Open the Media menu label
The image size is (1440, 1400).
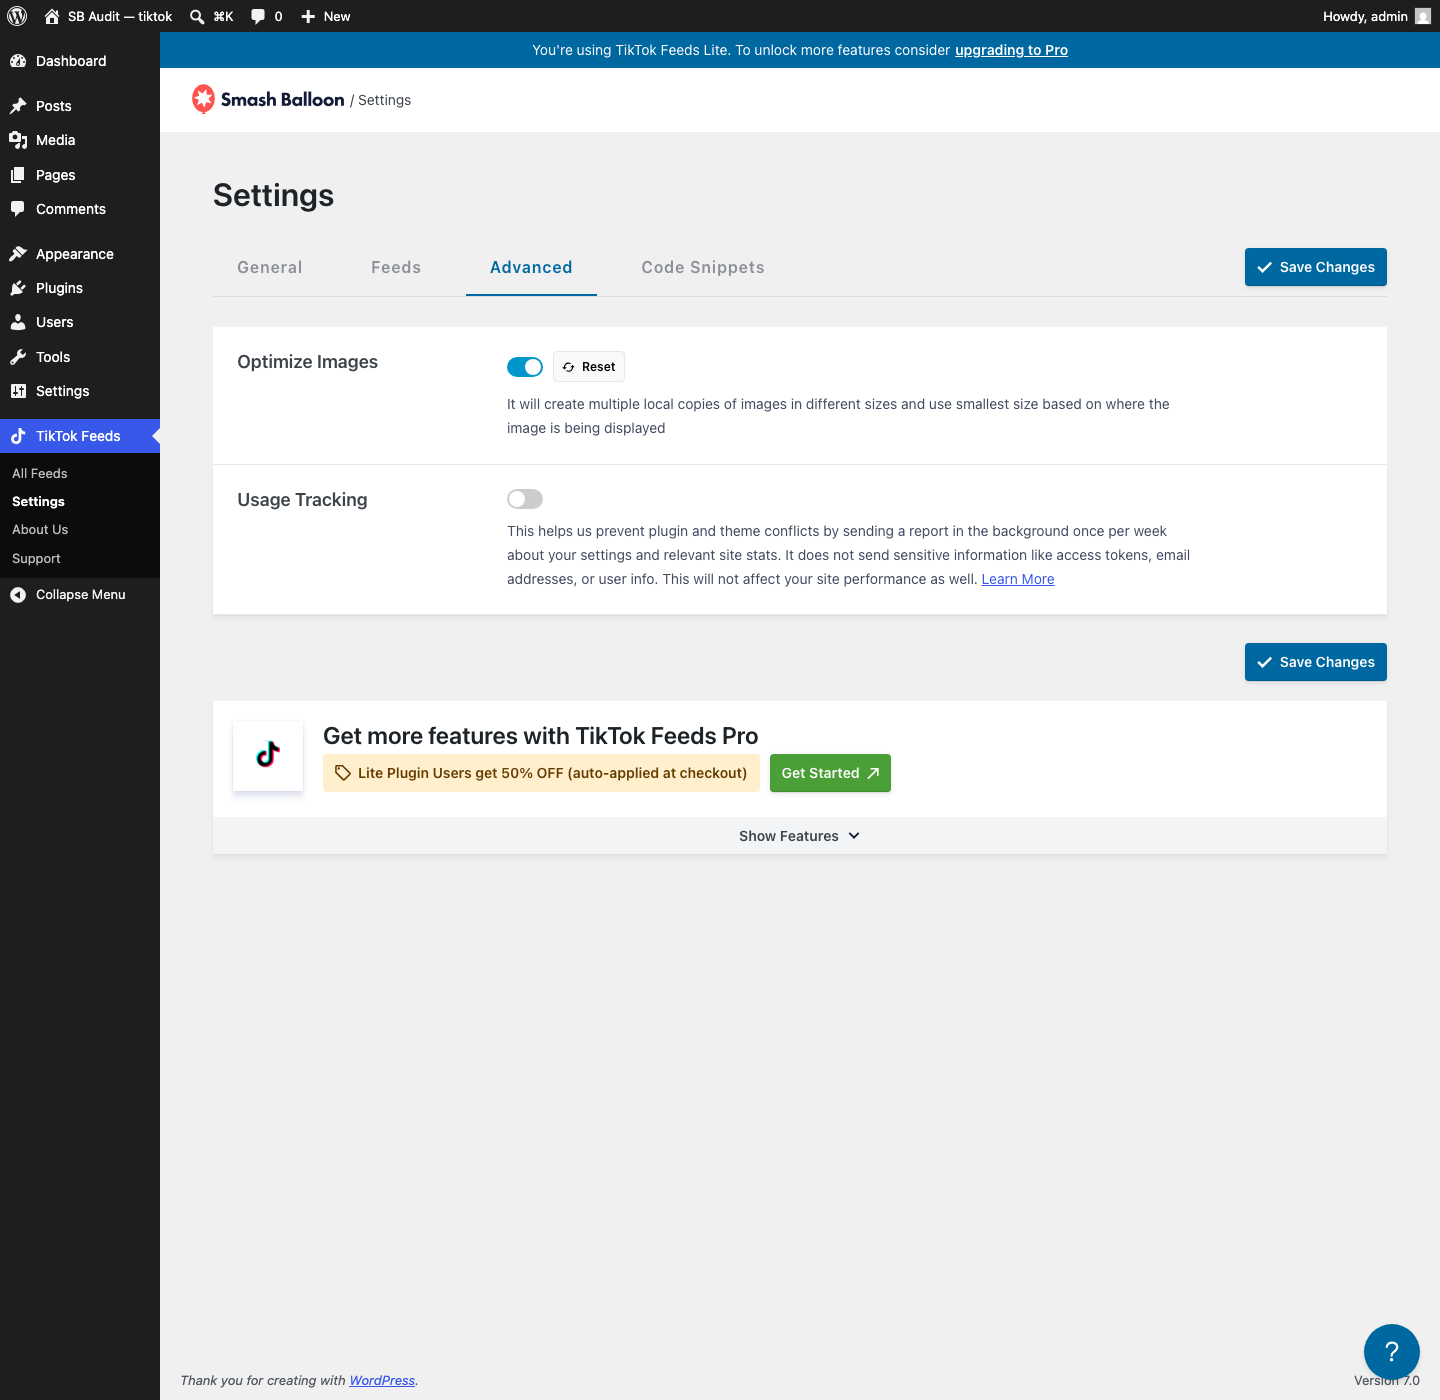(56, 140)
